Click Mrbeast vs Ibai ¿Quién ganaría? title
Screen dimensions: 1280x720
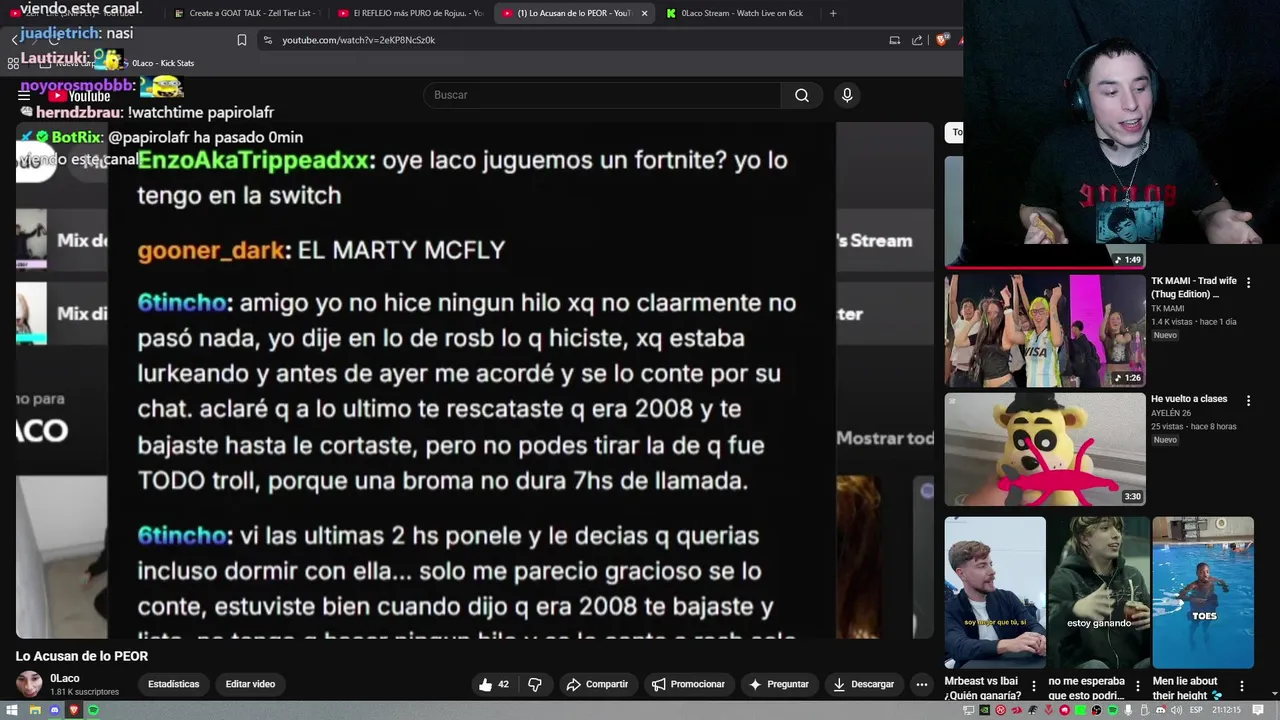[983, 688]
